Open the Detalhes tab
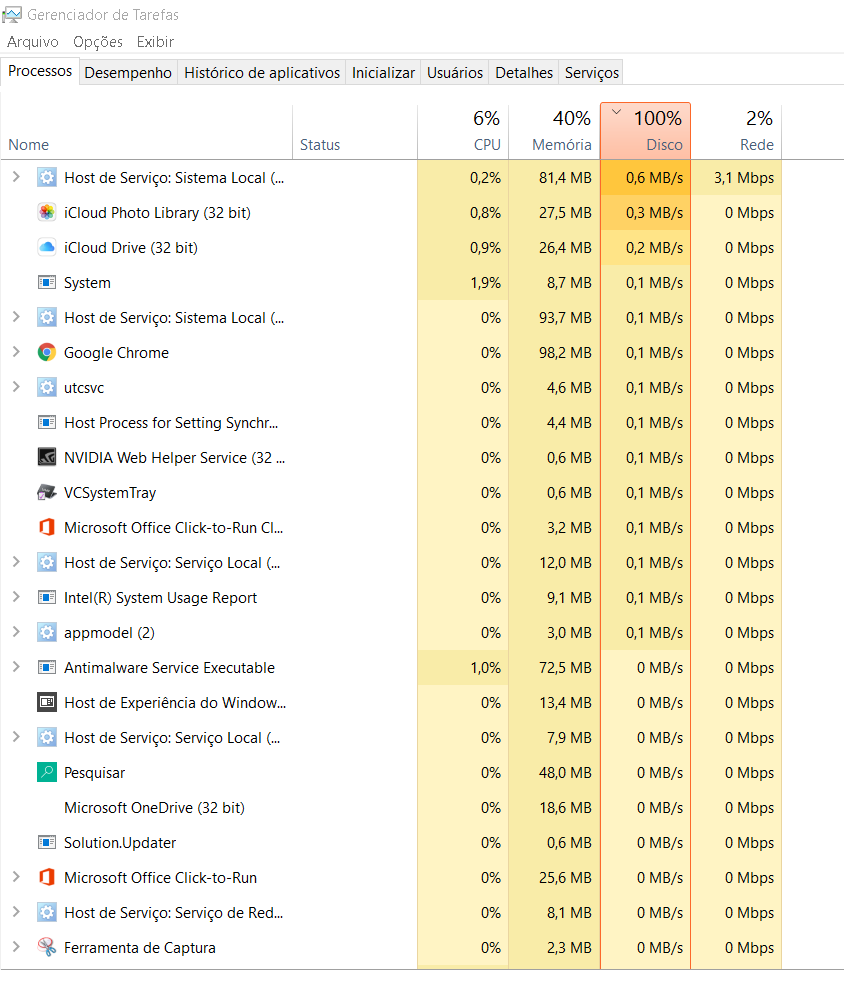 (x=524, y=73)
